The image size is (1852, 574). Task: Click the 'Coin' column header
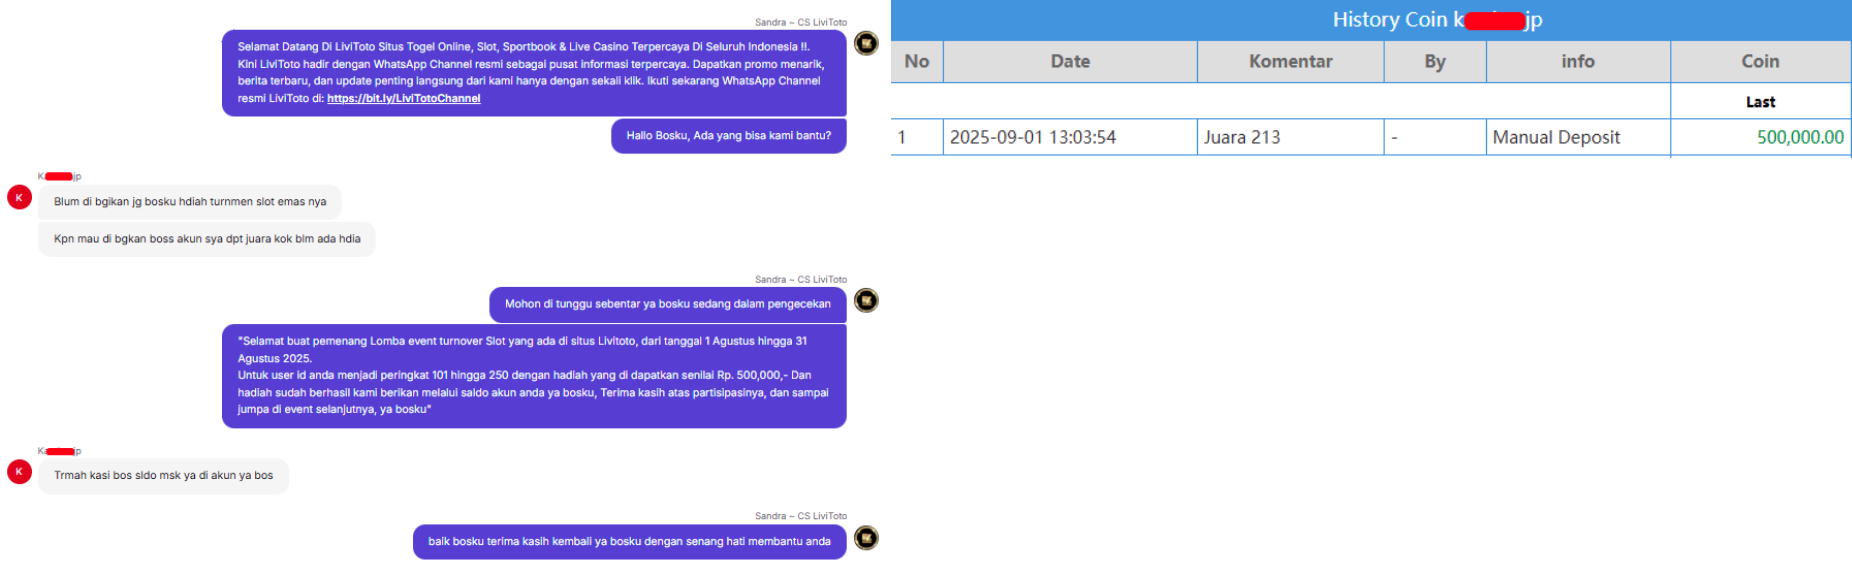(1760, 62)
